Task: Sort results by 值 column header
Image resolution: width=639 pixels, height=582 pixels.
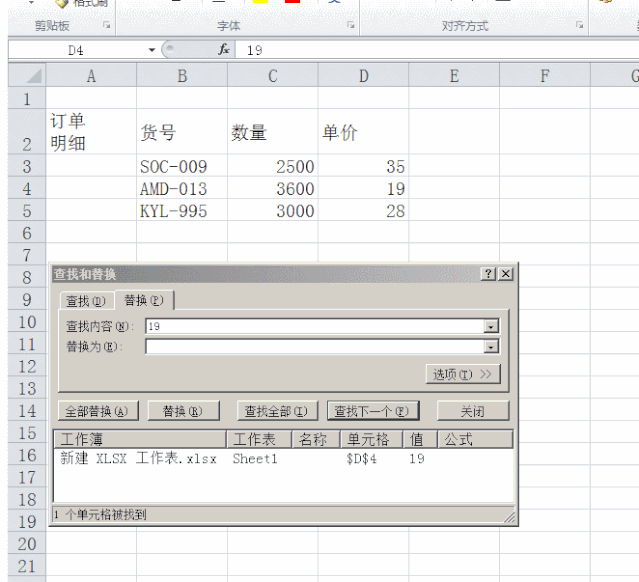Action: click(x=421, y=439)
